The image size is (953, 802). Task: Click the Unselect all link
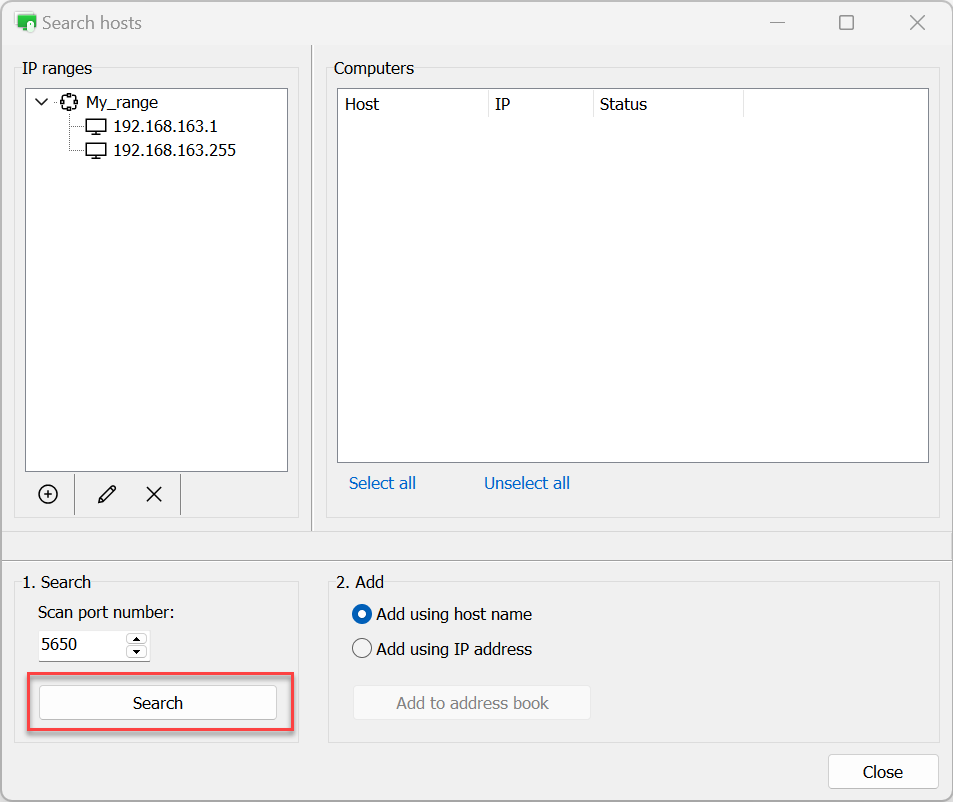527,483
